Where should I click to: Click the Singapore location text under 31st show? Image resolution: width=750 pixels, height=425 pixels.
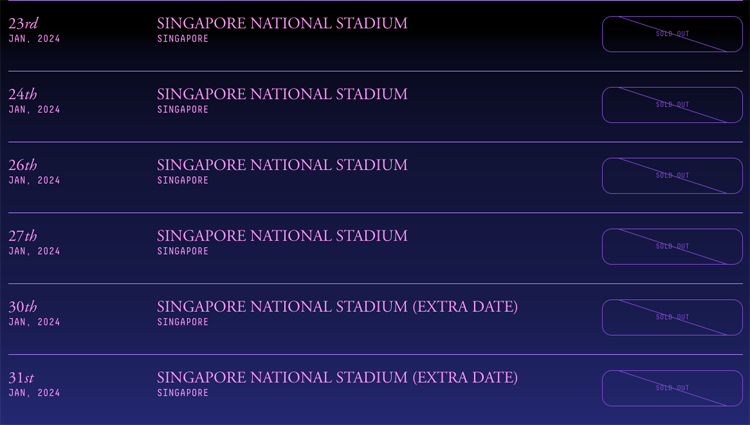pos(183,393)
